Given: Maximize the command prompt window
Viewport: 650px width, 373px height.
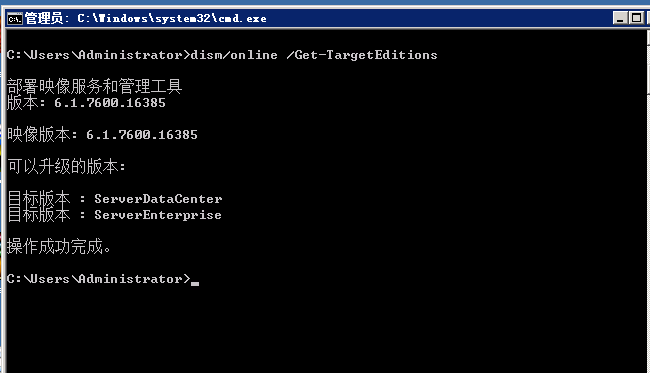Looking at the screenshot, I should [636, 18].
